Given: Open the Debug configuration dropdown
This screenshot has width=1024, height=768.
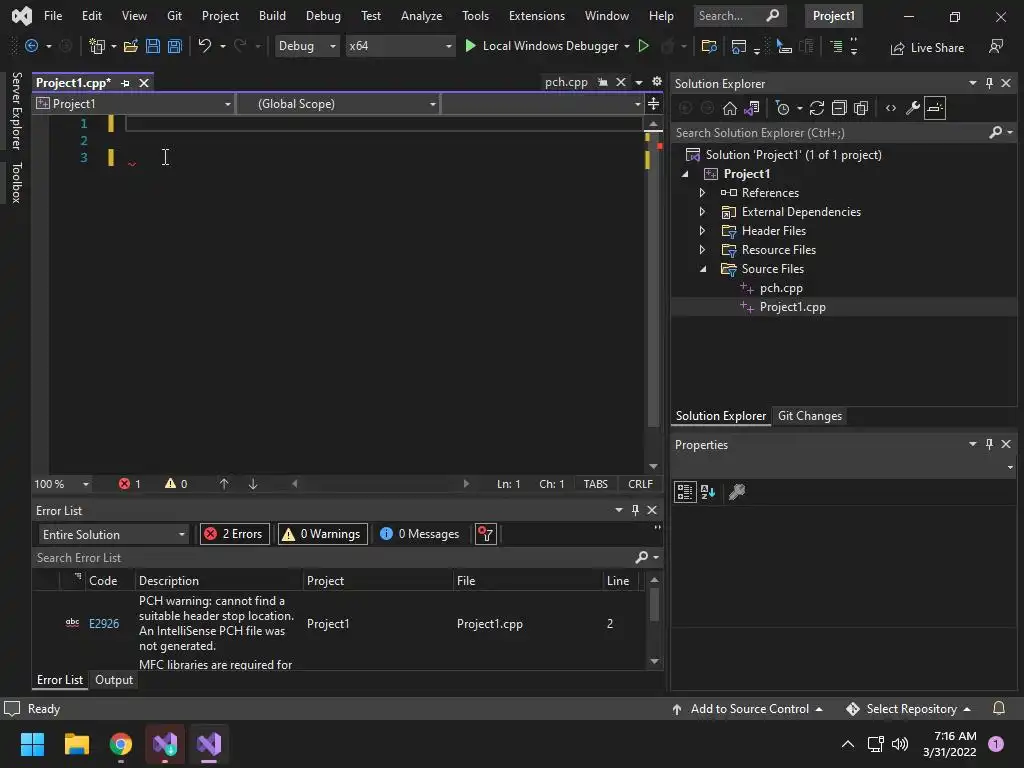Looking at the screenshot, I should (x=307, y=46).
